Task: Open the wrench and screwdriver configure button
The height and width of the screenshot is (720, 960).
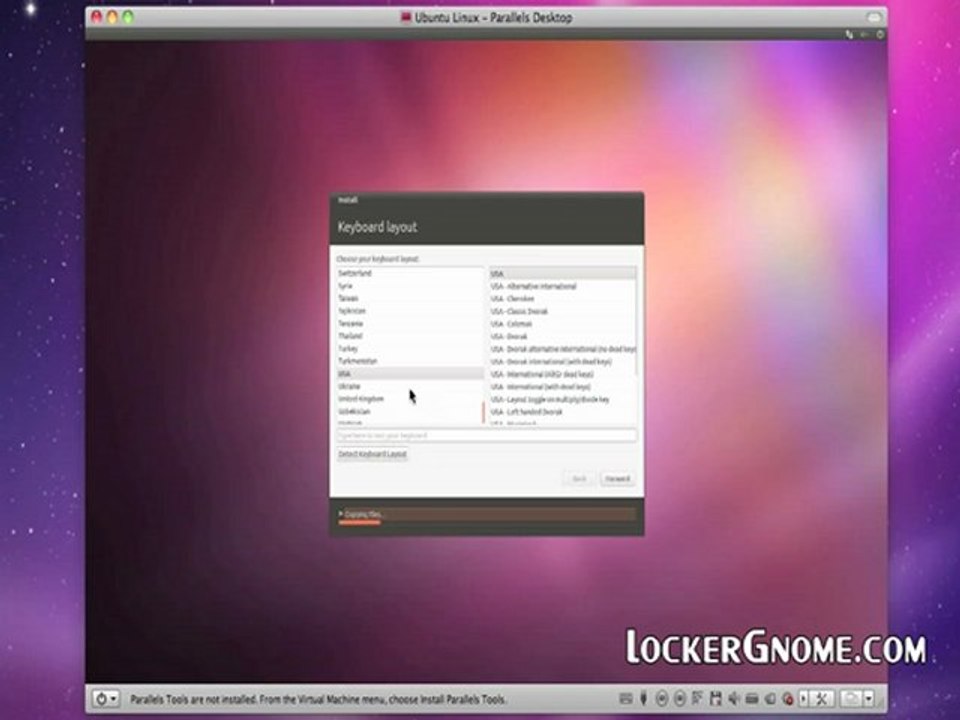Action: coord(822,698)
